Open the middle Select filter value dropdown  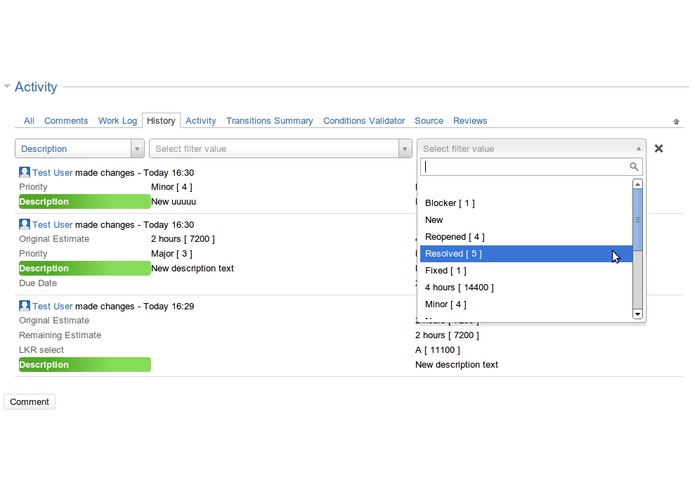[x=281, y=148]
